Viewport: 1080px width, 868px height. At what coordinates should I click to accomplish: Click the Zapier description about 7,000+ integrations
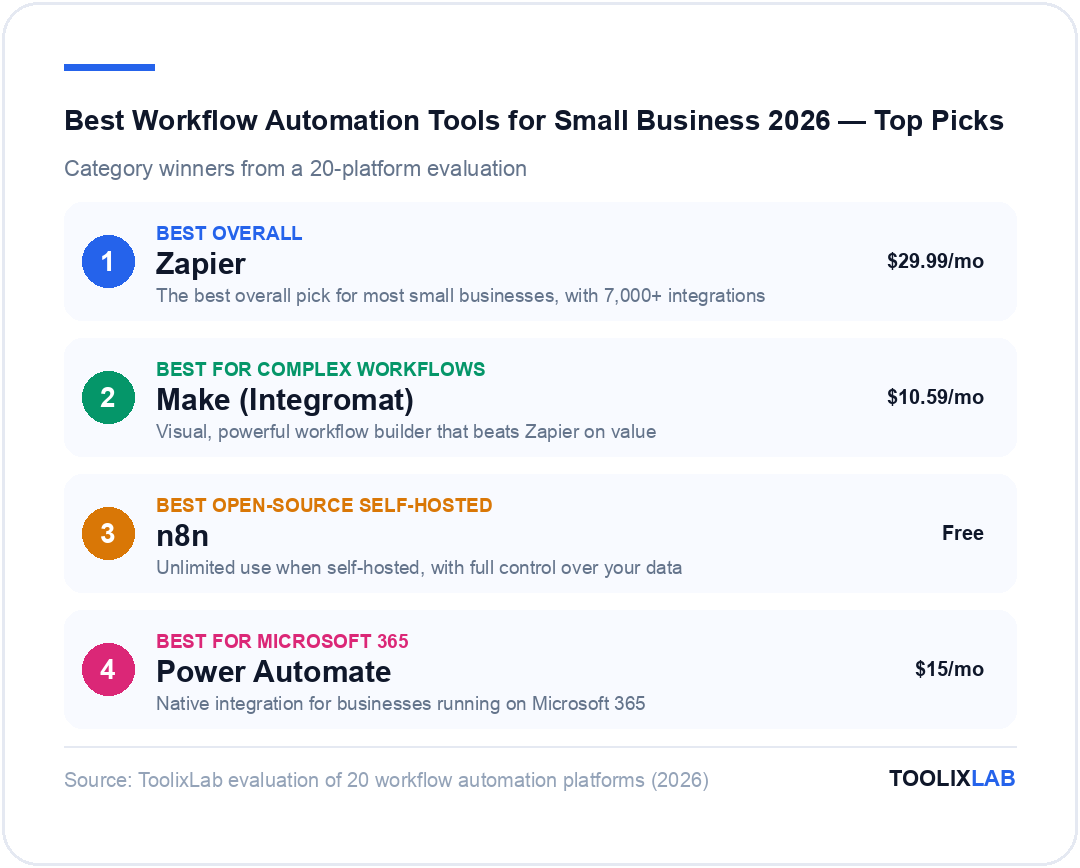(x=461, y=296)
